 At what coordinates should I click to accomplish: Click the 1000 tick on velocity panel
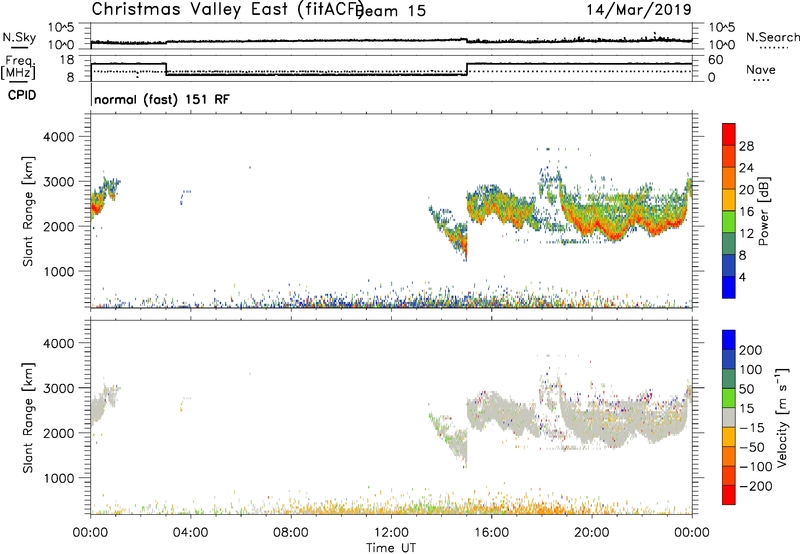point(58,478)
